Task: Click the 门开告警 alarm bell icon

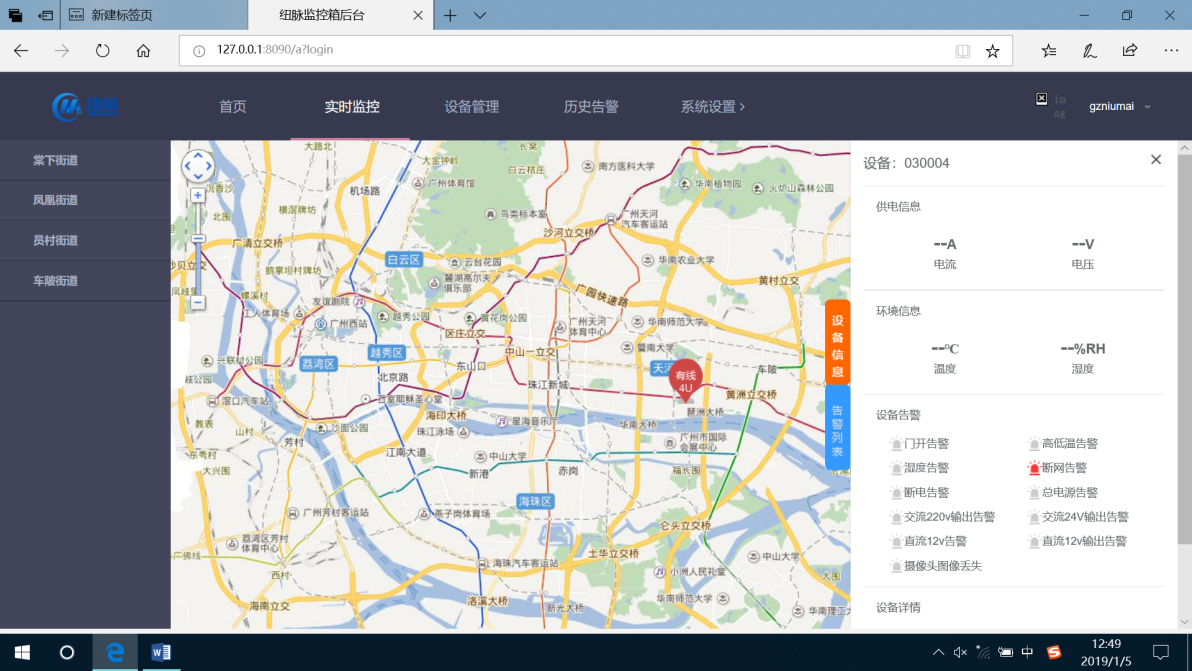Action: (x=897, y=443)
